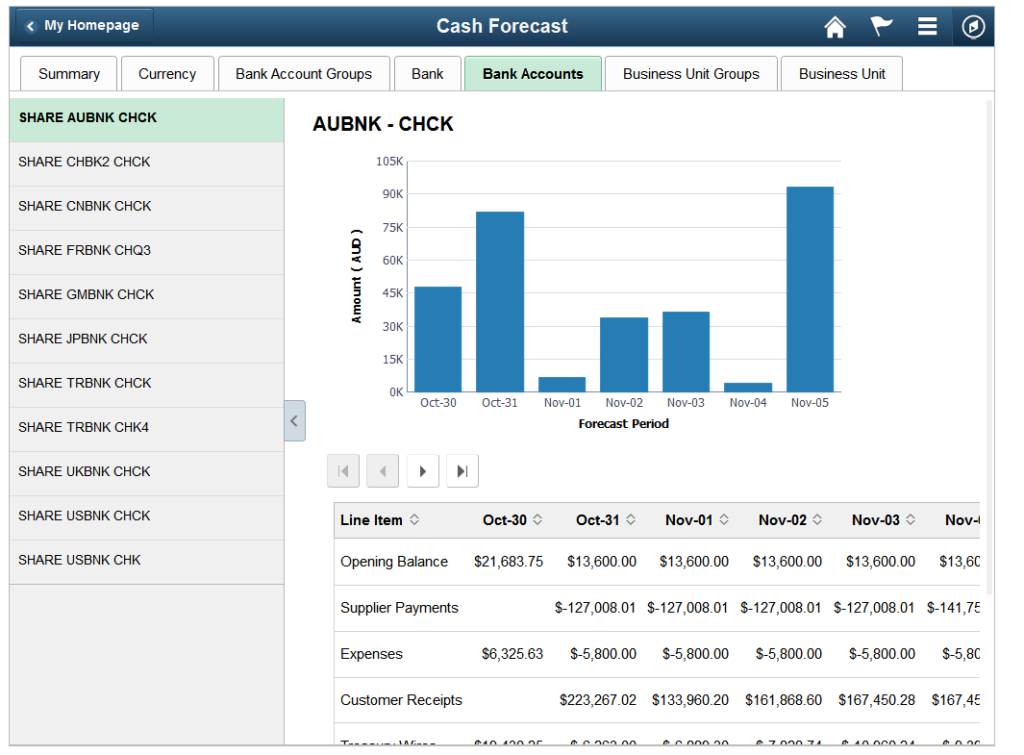
Task: Go to next forecast period arrow
Action: [x=423, y=471]
